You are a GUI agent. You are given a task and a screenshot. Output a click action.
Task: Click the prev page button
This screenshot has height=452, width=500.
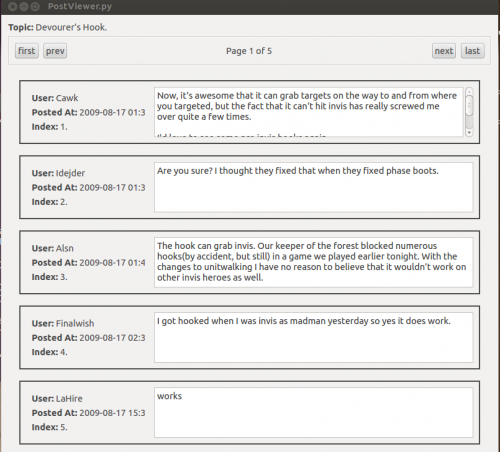pyautogui.click(x=55, y=51)
